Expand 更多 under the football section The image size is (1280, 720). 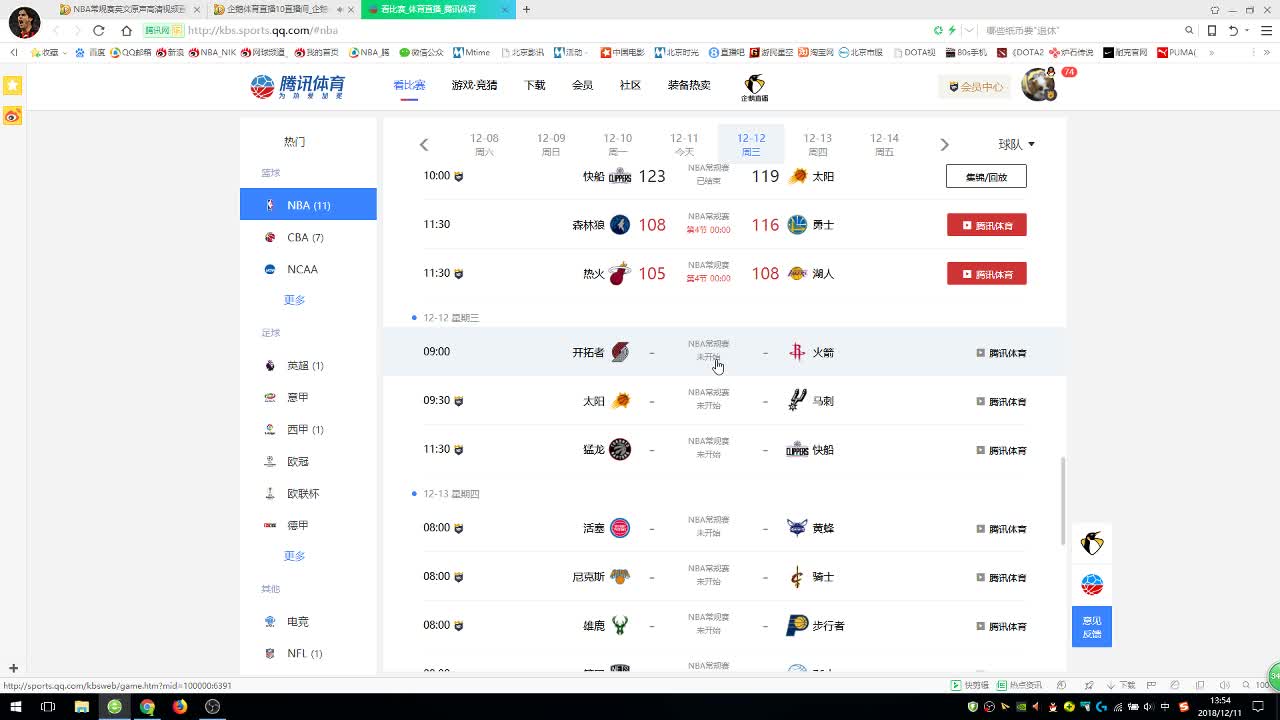pyautogui.click(x=294, y=556)
